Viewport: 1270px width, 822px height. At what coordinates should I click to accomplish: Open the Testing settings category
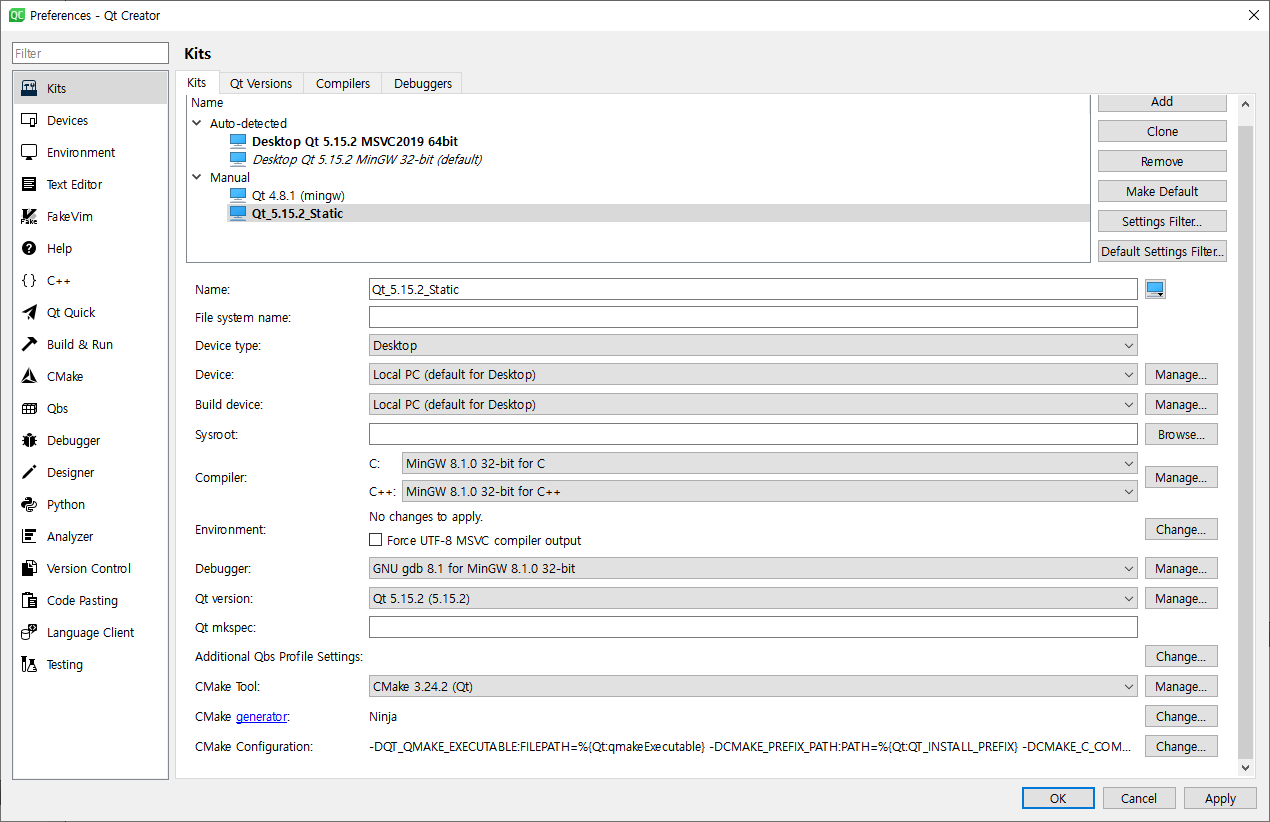(x=90, y=664)
